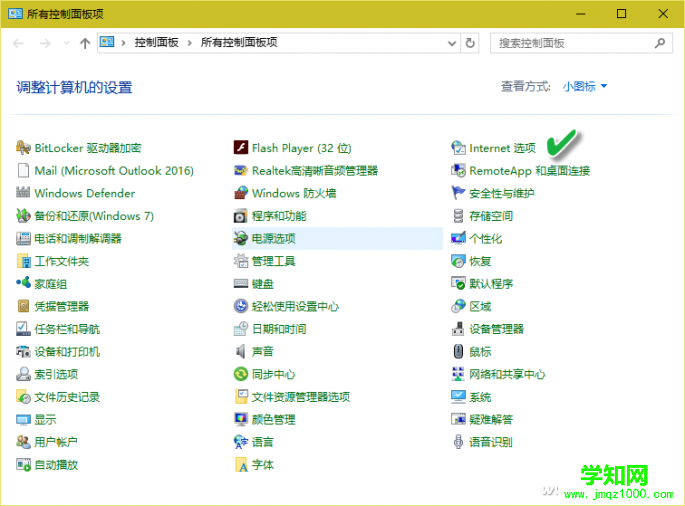Open the 区域 link
685x506 pixels.
480,306
